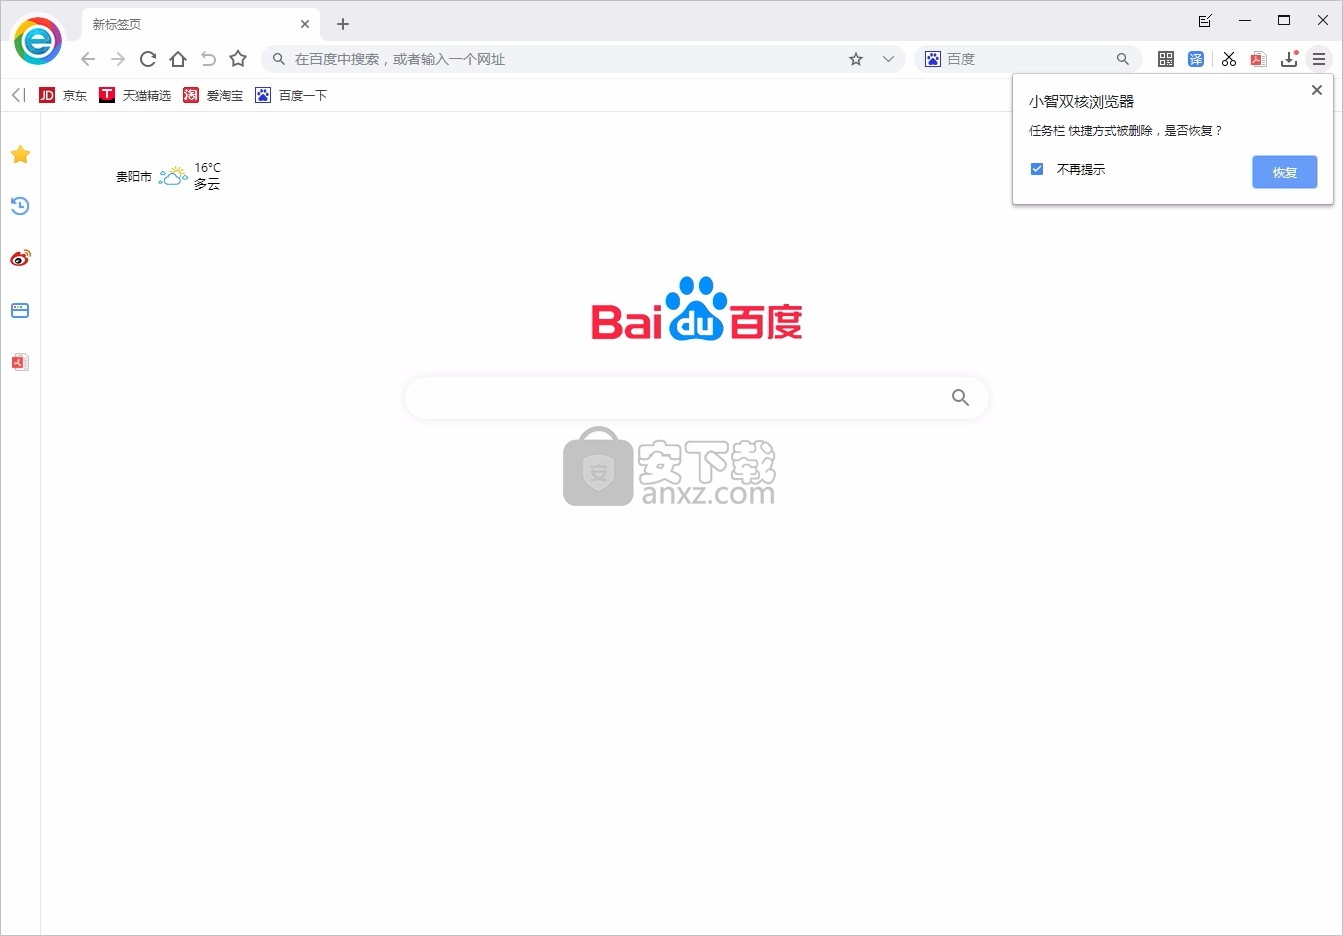This screenshot has height=936, width=1343.
Task: Open the 京东 bookmark
Action: pos(63,95)
